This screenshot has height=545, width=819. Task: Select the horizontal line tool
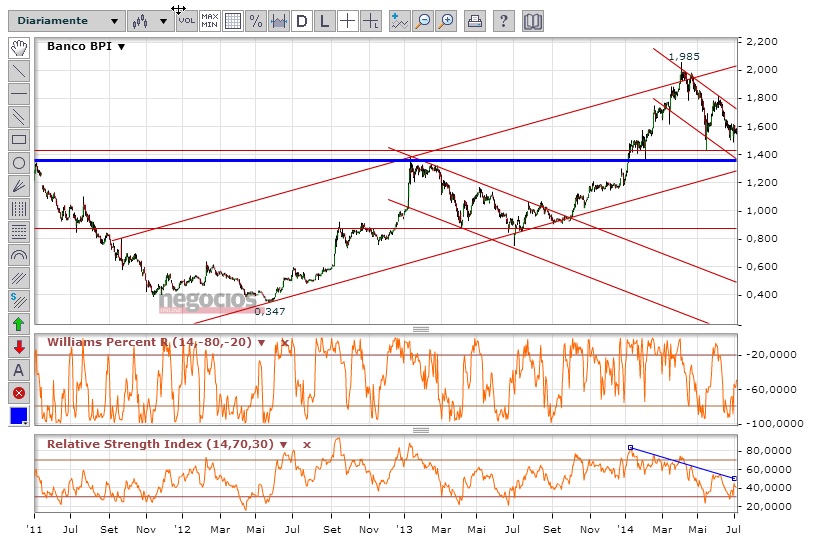pyautogui.click(x=19, y=94)
